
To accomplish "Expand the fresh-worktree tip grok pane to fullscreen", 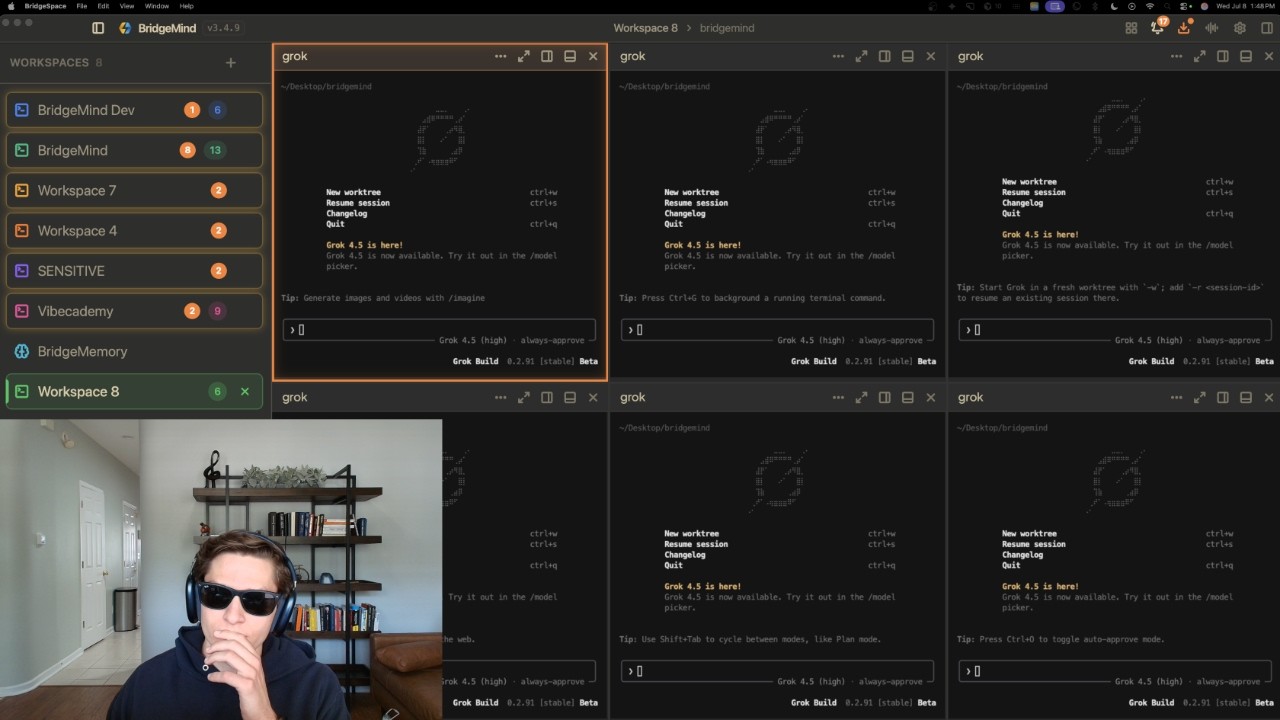I will [x=1199, y=56].
